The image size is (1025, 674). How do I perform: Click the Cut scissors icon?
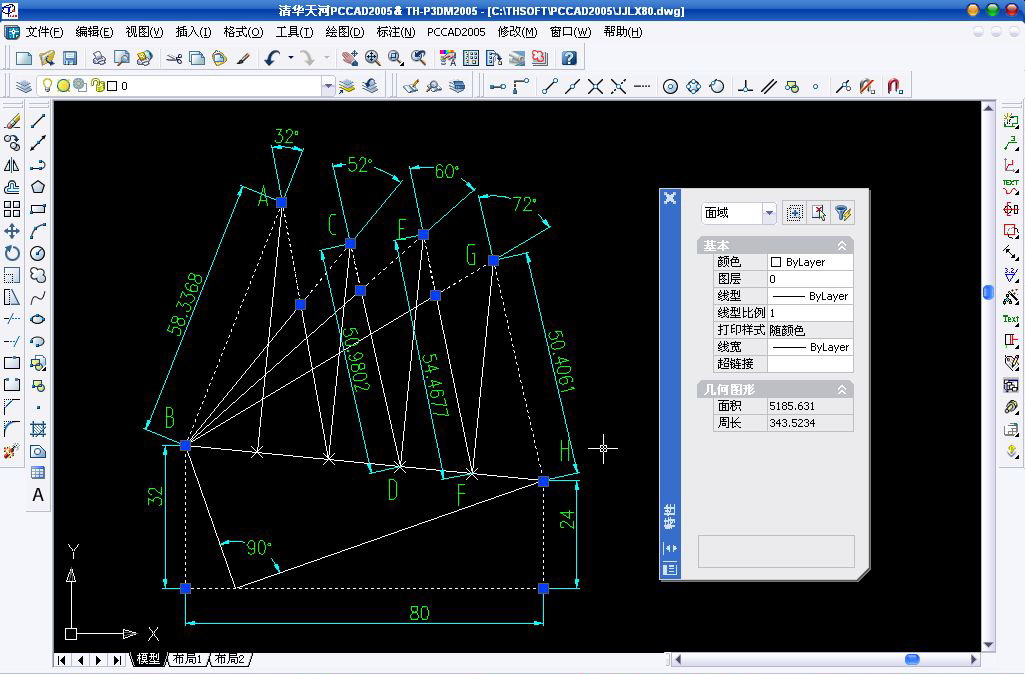tap(174, 58)
